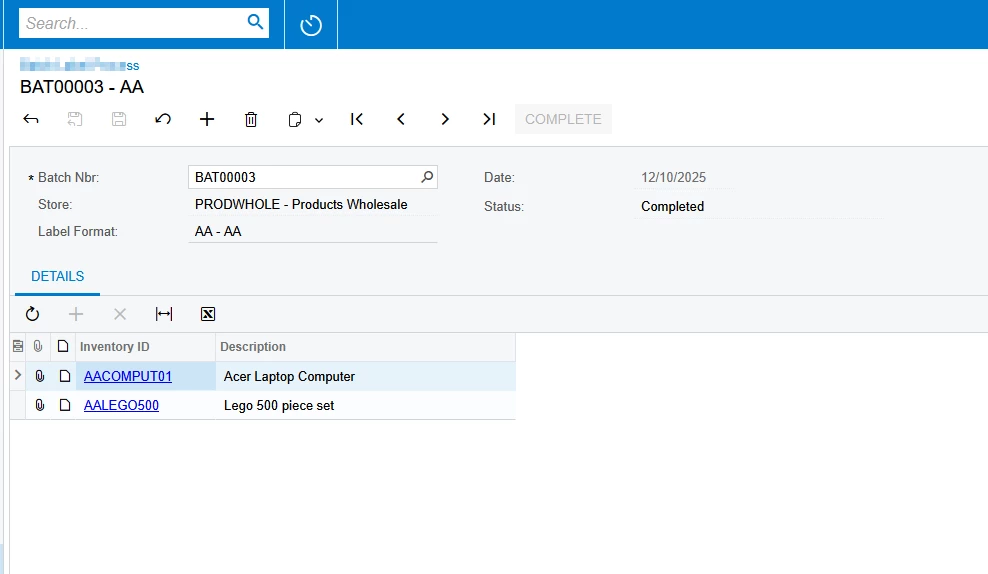Image resolution: width=988 pixels, height=574 pixels.
Task: Click the Save and Close icon
Action: (x=75, y=119)
